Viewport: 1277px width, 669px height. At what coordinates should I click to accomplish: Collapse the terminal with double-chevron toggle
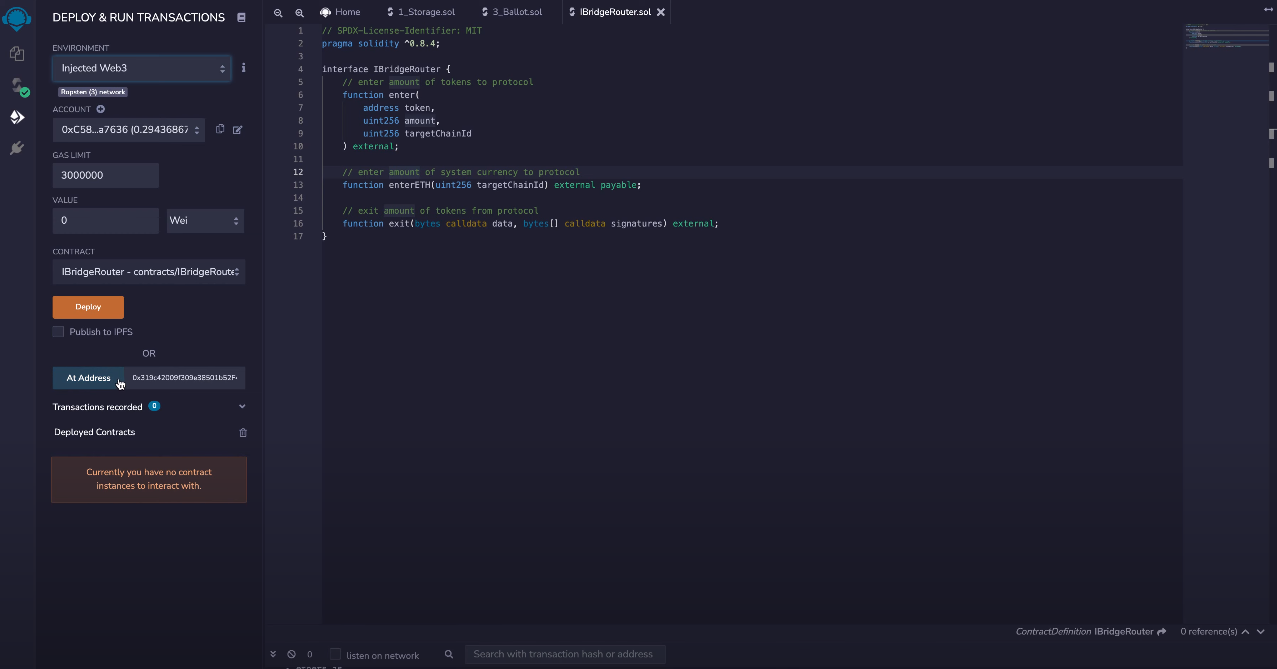[x=273, y=655]
